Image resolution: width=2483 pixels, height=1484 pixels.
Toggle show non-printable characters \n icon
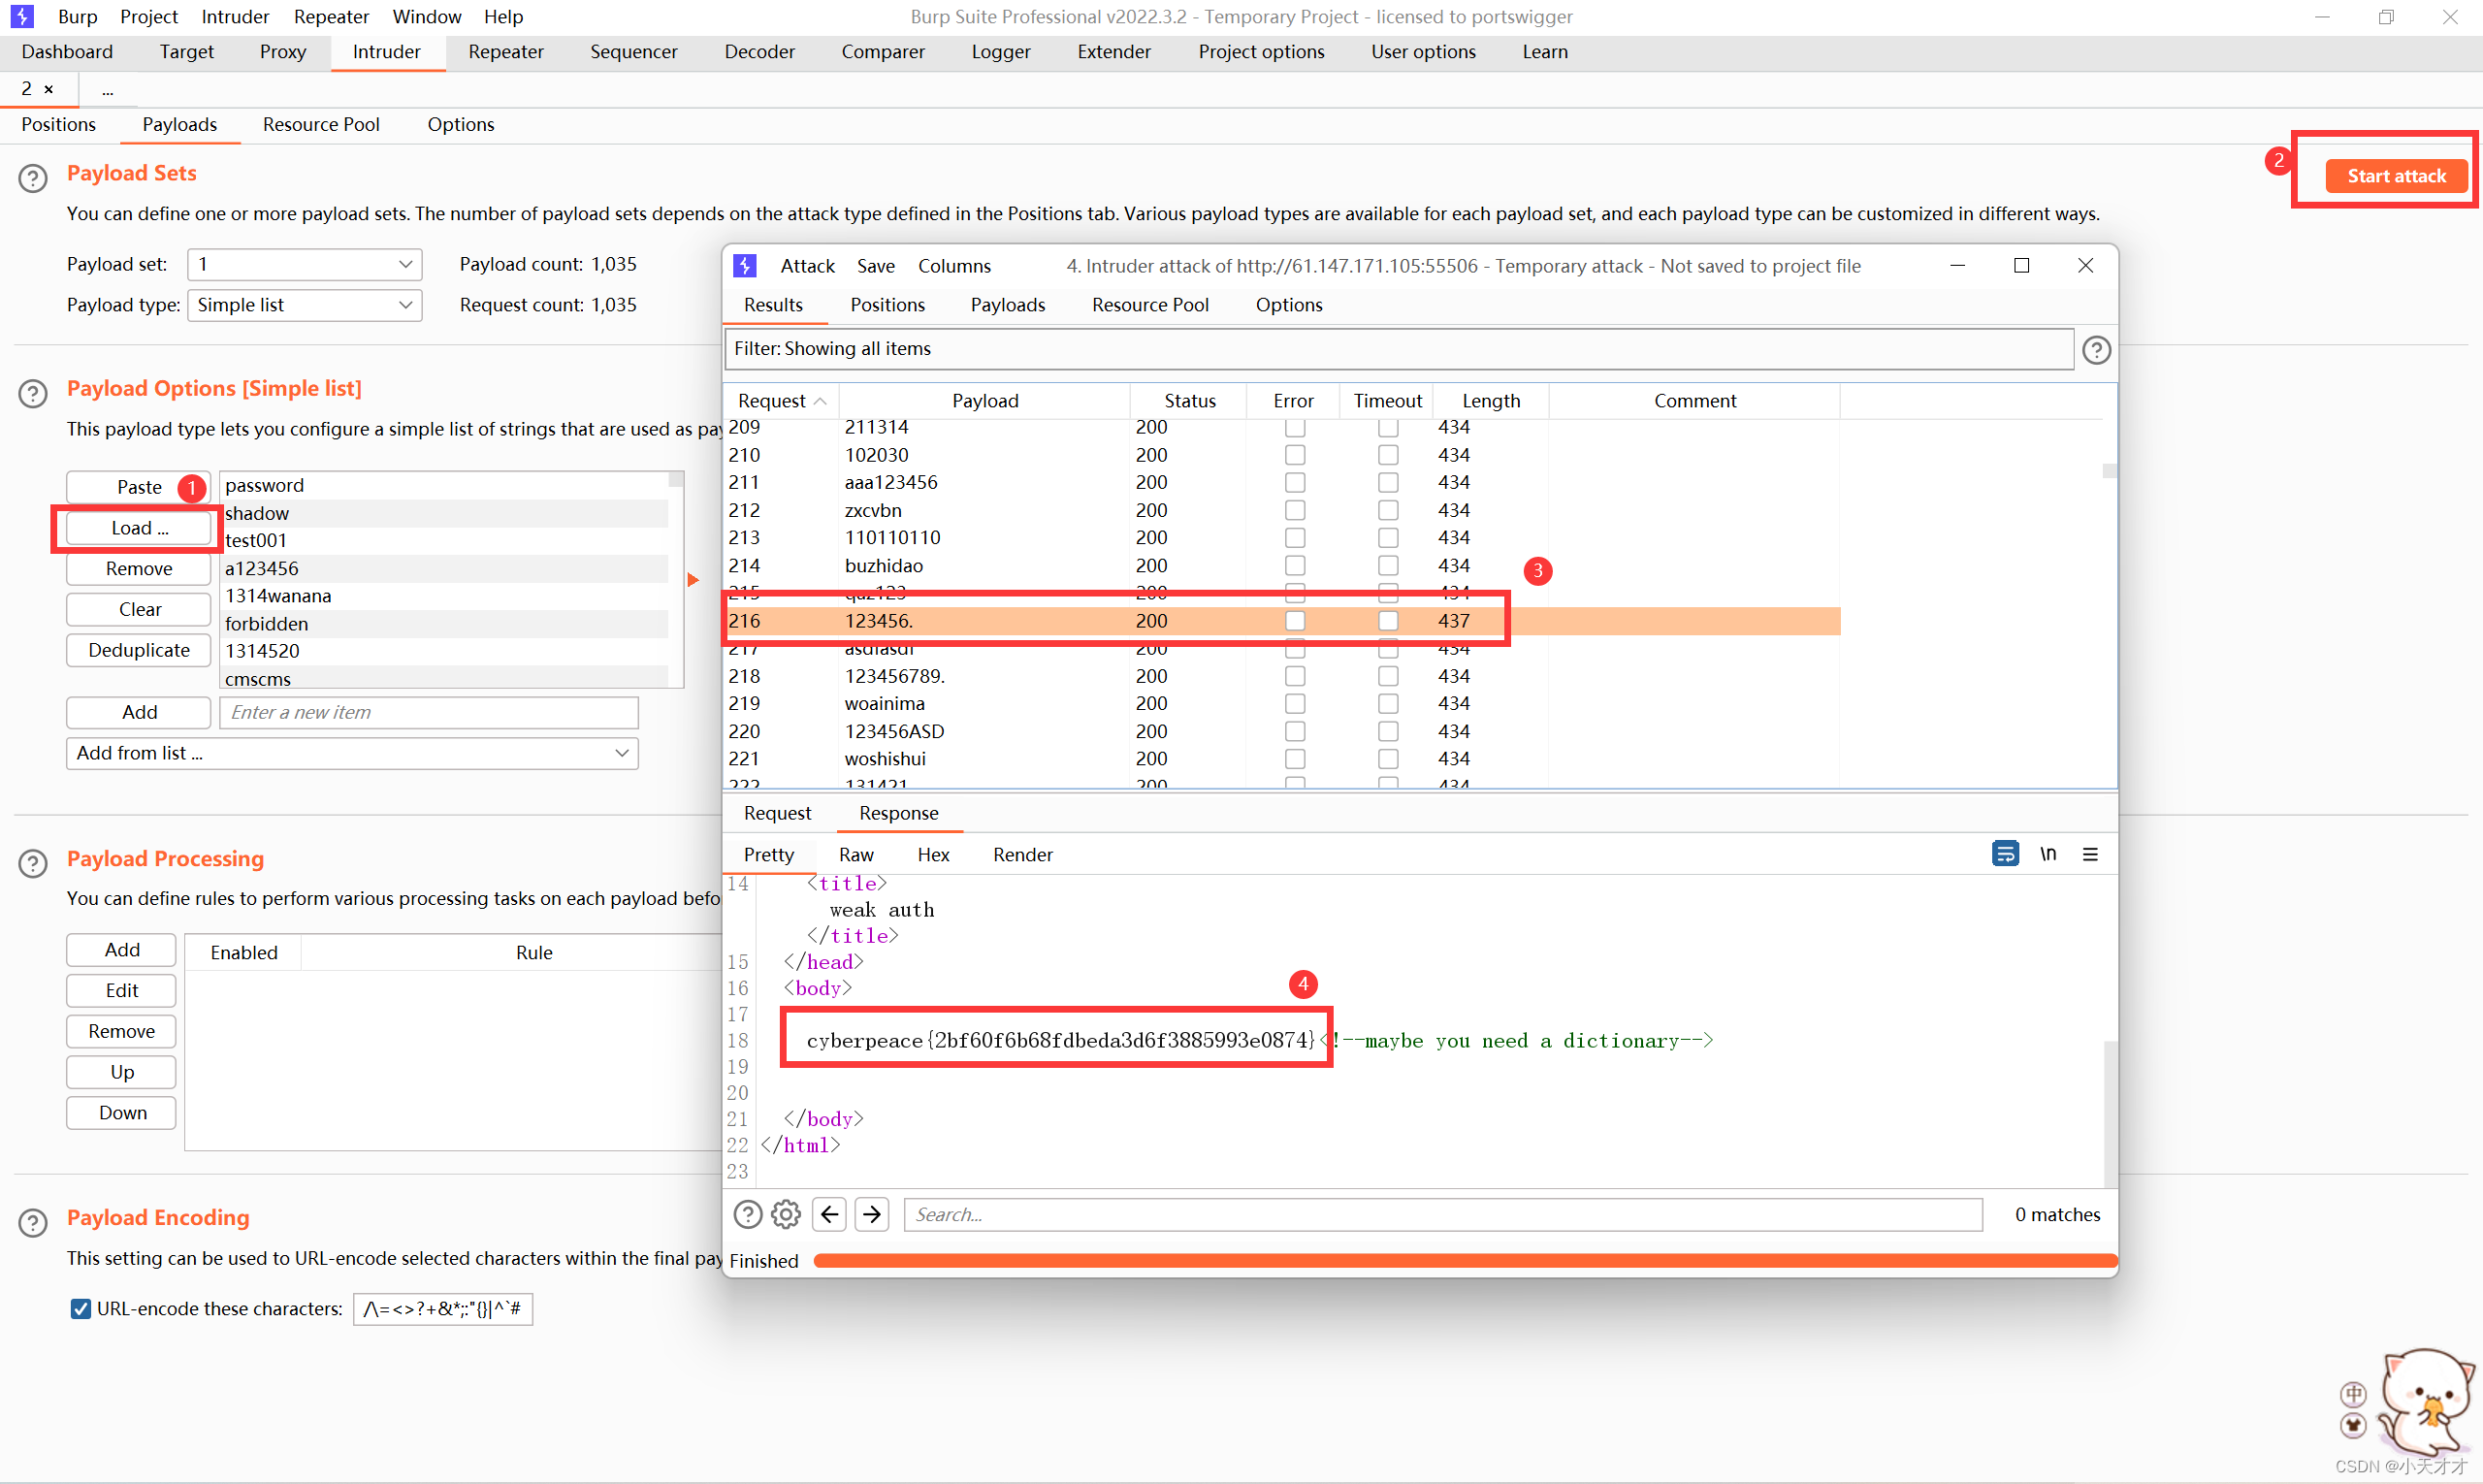pyautogui.click(x=2048, y=853)
